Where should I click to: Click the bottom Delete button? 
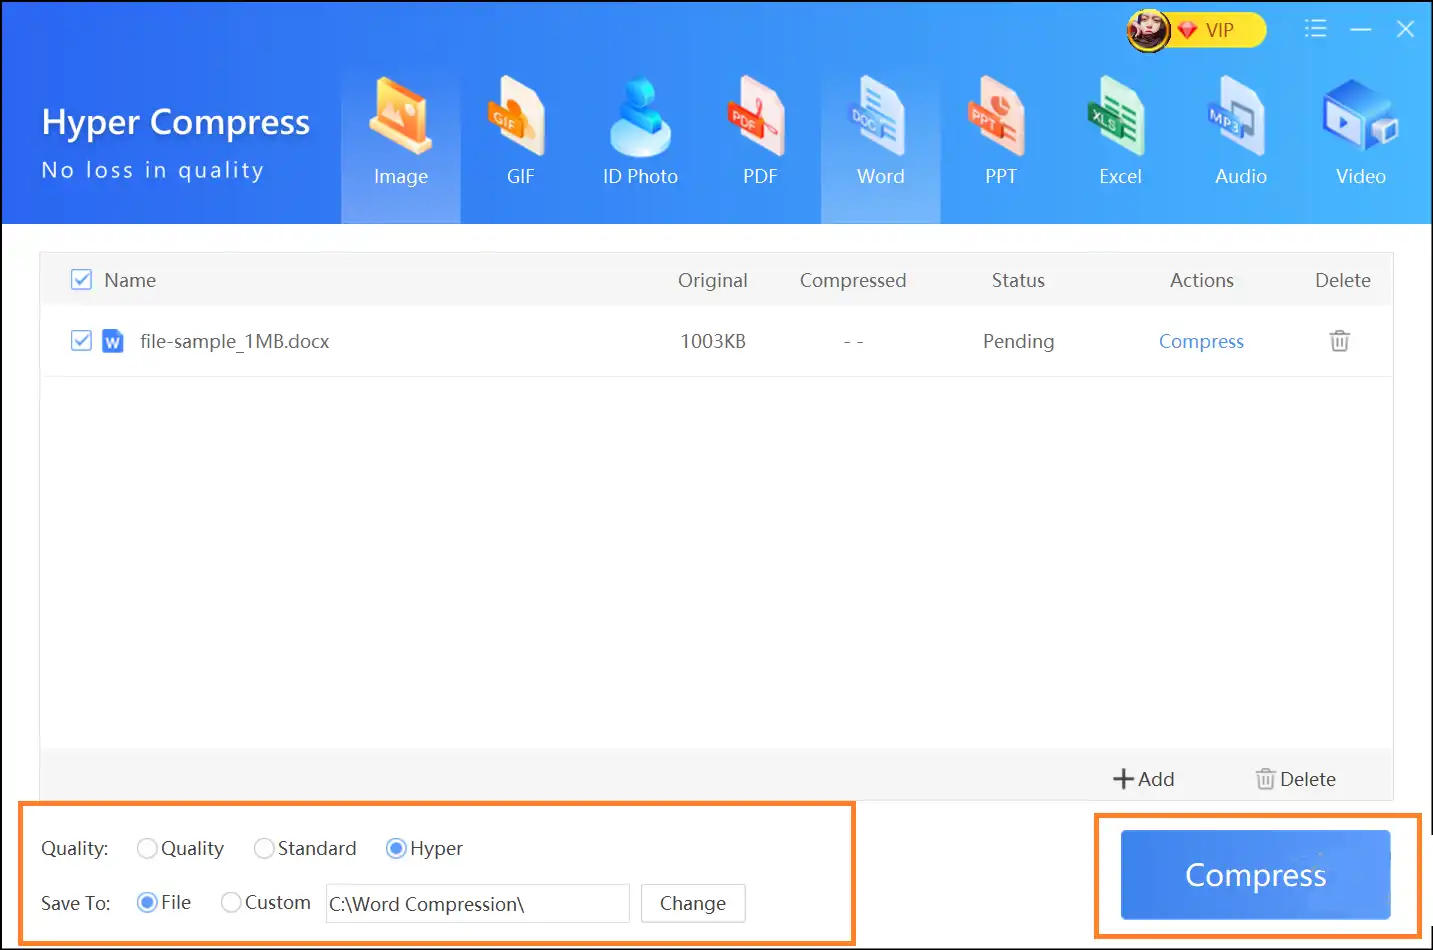pos(1296,779)
